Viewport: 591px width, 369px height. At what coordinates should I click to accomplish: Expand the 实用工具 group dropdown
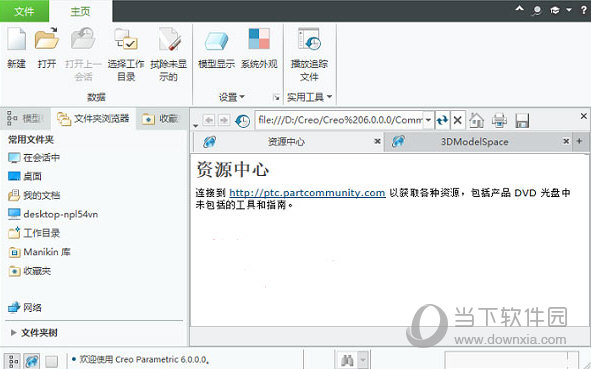coord(329,97)
